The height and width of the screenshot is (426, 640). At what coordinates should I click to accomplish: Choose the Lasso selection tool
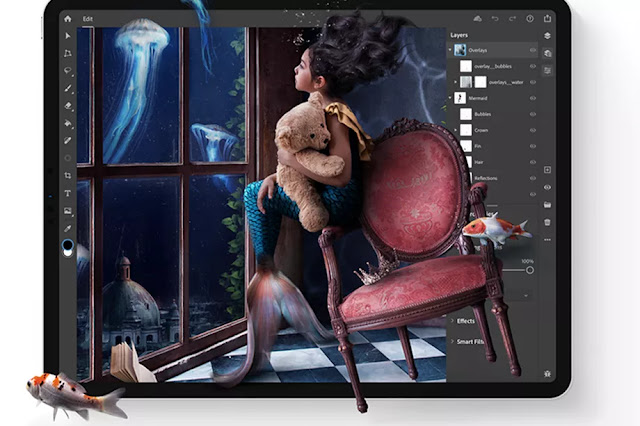pyautogui.click(x=68, y=70)
